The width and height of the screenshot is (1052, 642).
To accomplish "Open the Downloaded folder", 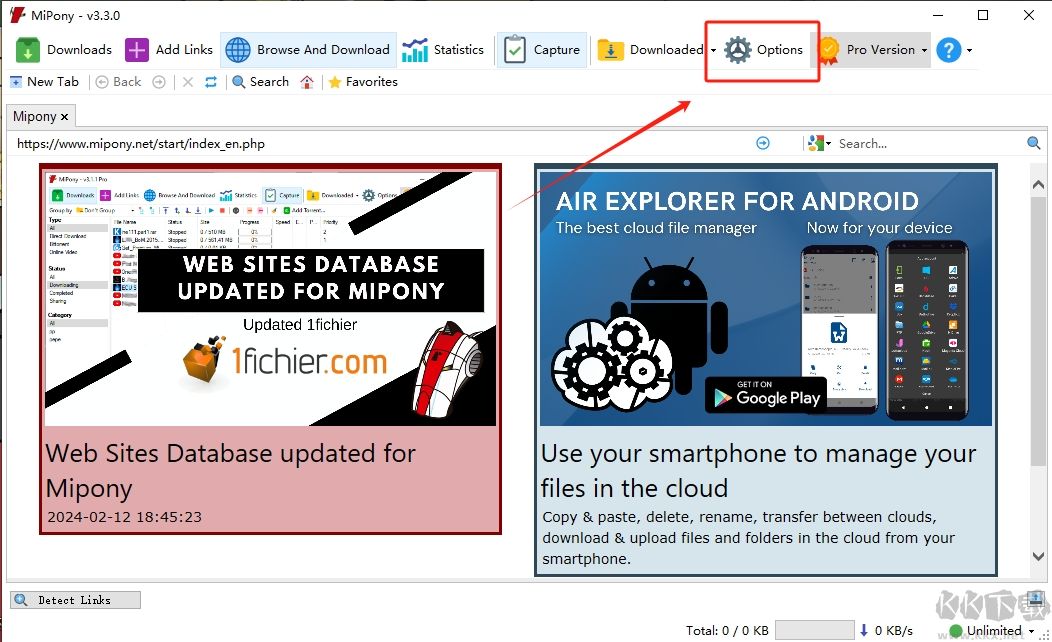I will coord(650,50).
